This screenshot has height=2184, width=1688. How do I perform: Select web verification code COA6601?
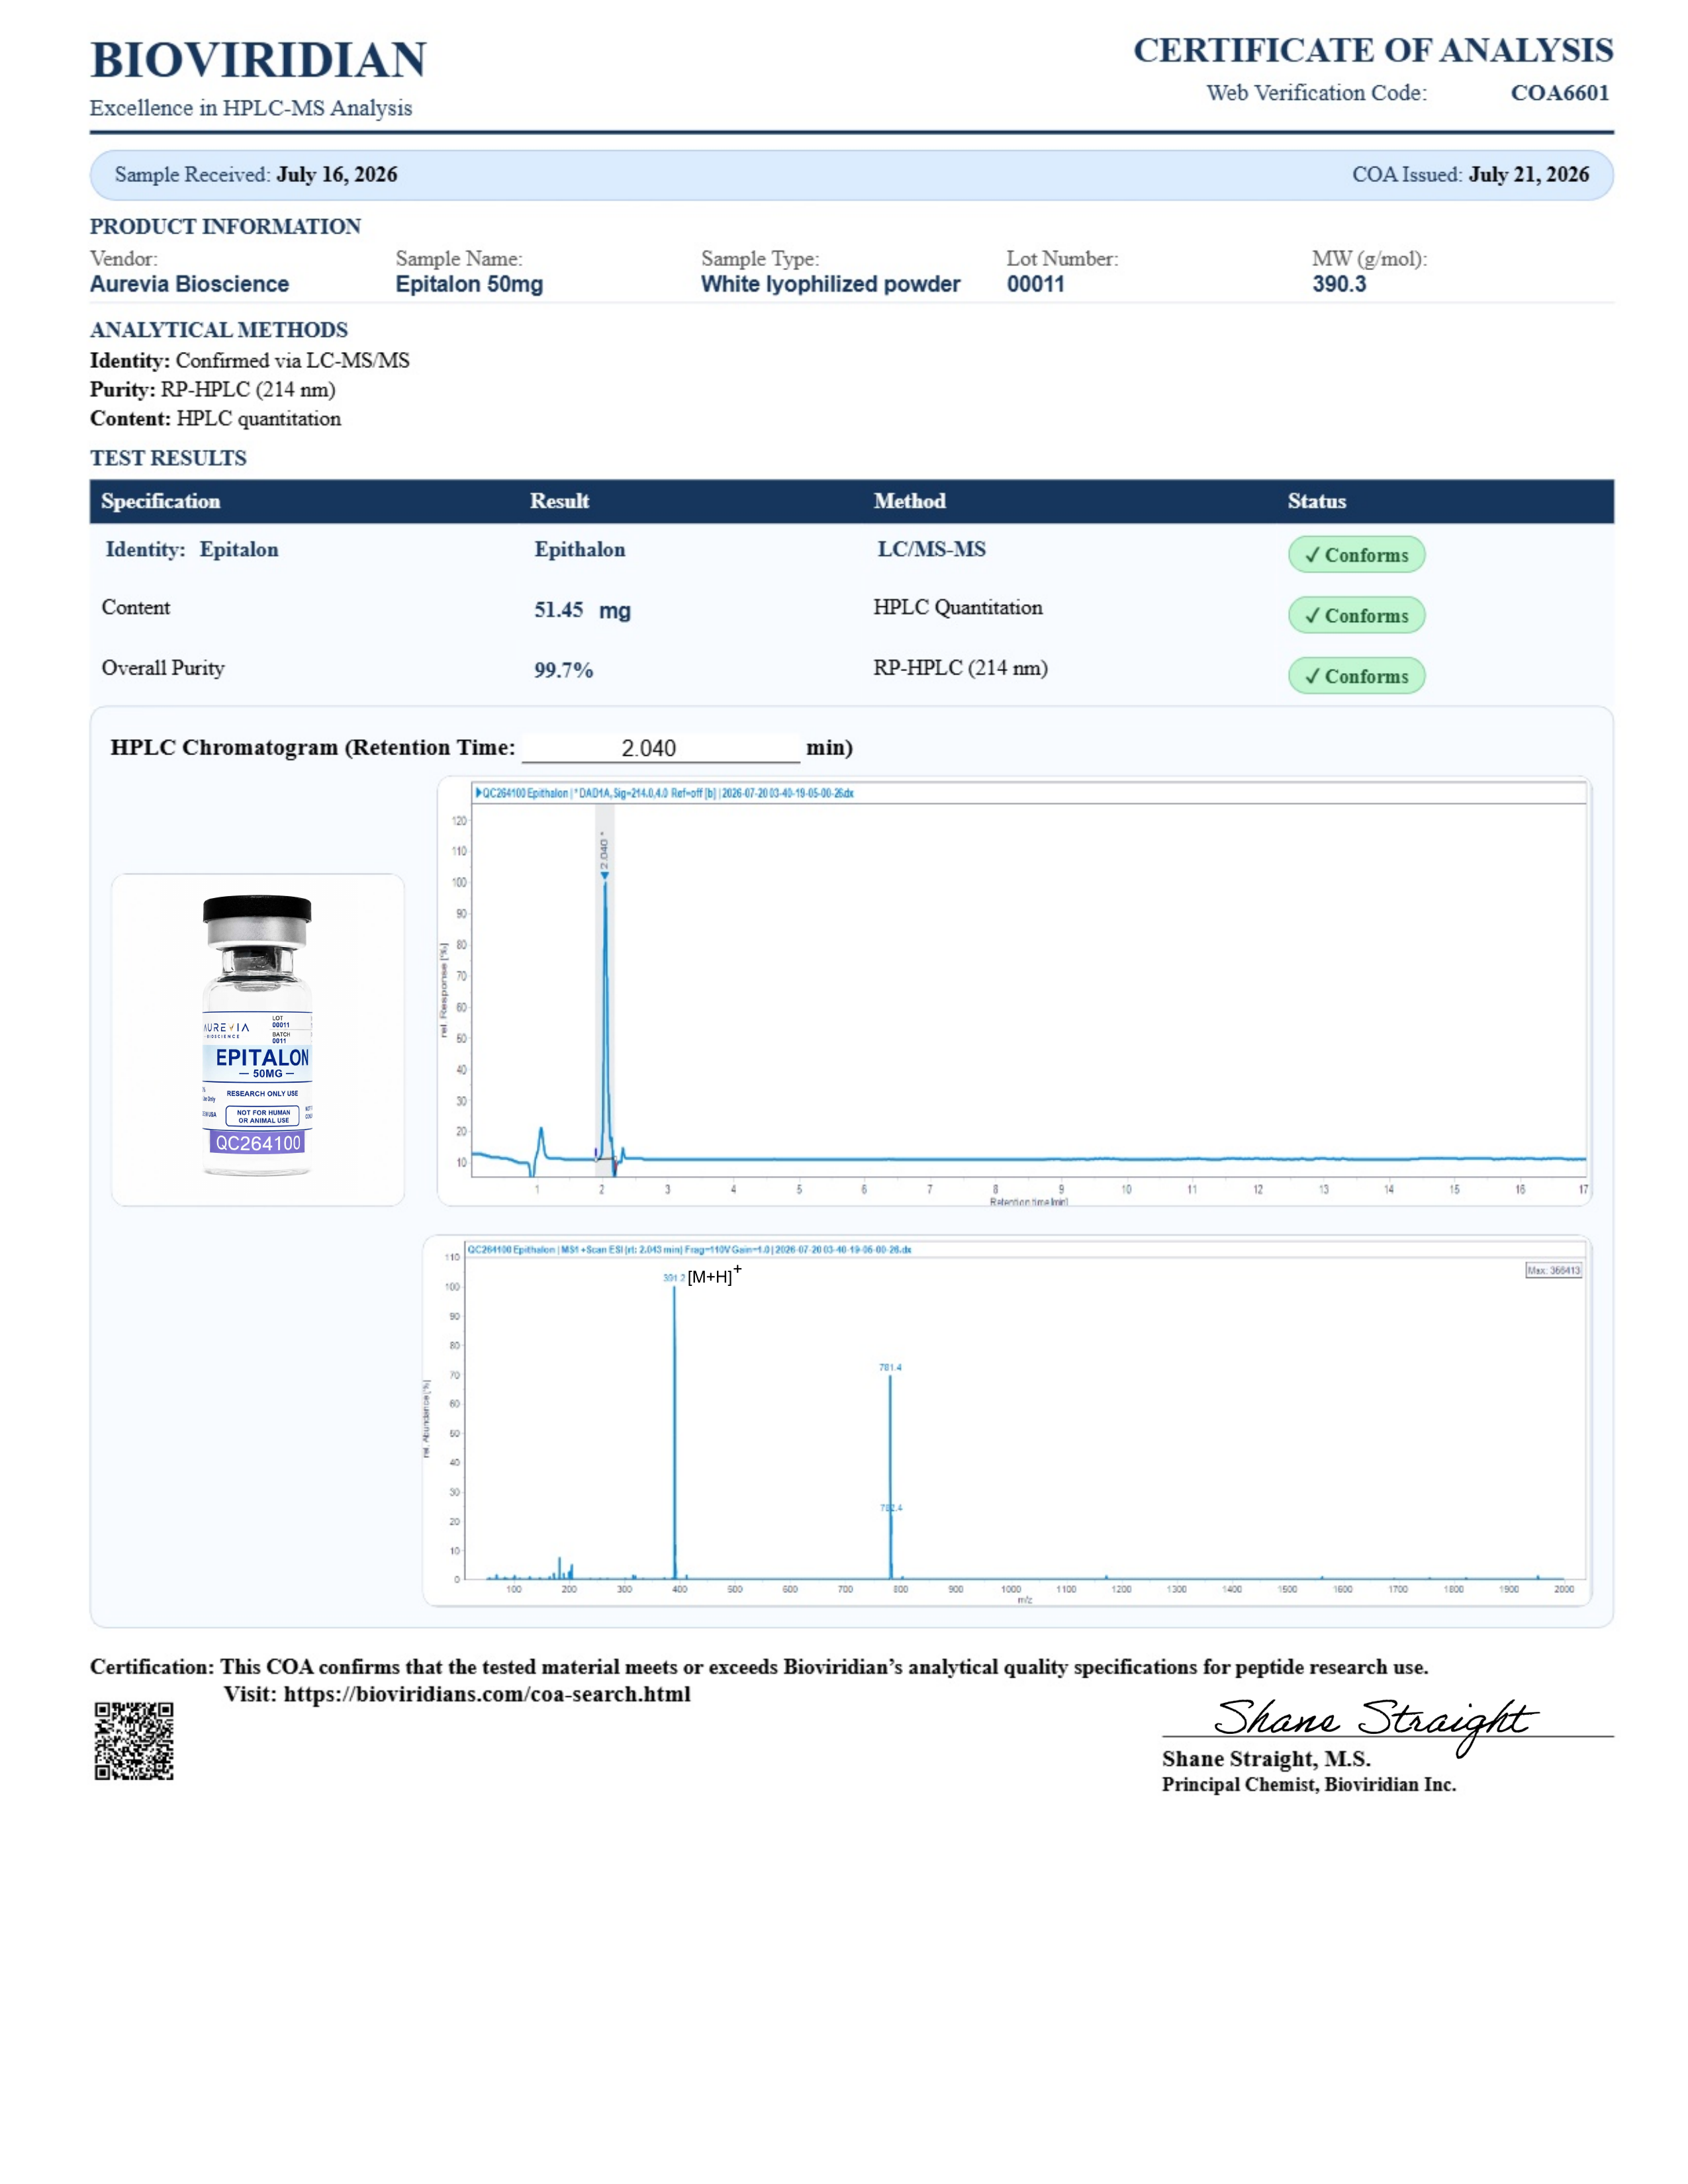[1559, 93]
